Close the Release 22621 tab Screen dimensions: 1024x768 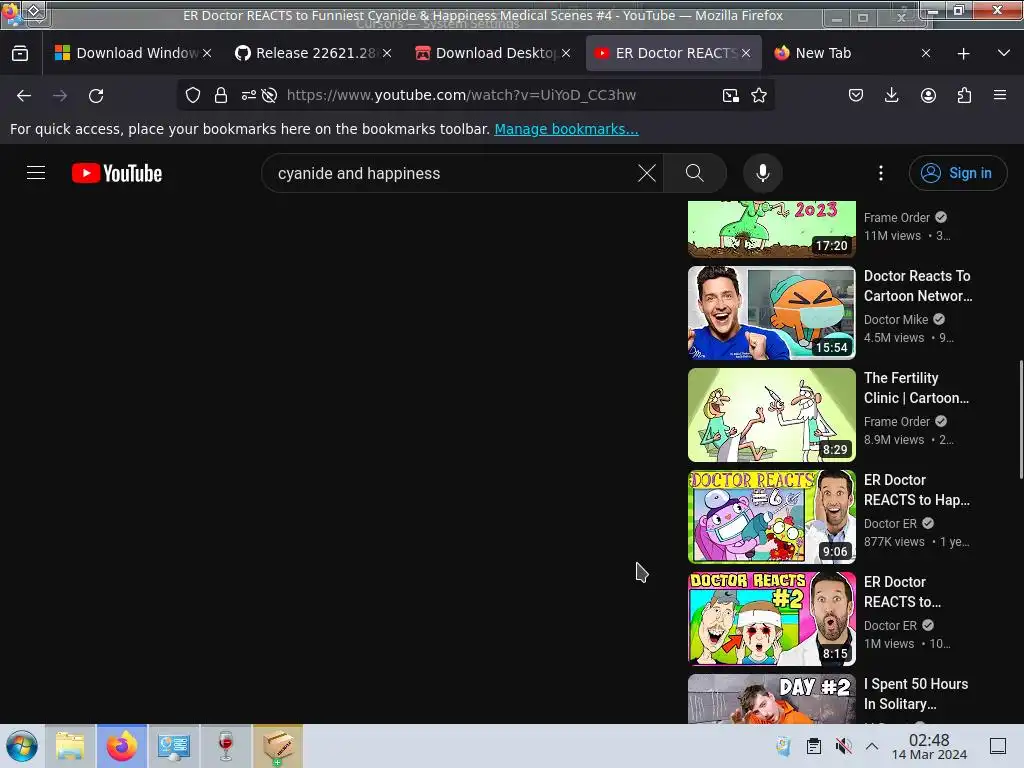tap(387, 54)
